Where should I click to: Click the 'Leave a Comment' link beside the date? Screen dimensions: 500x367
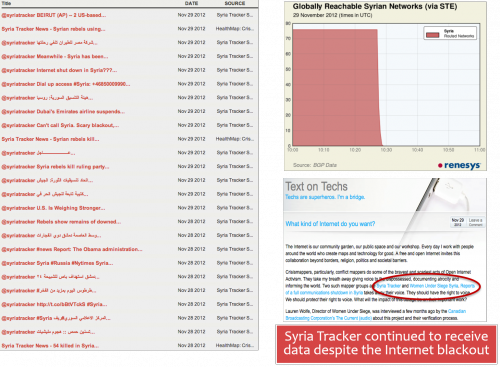475,222
